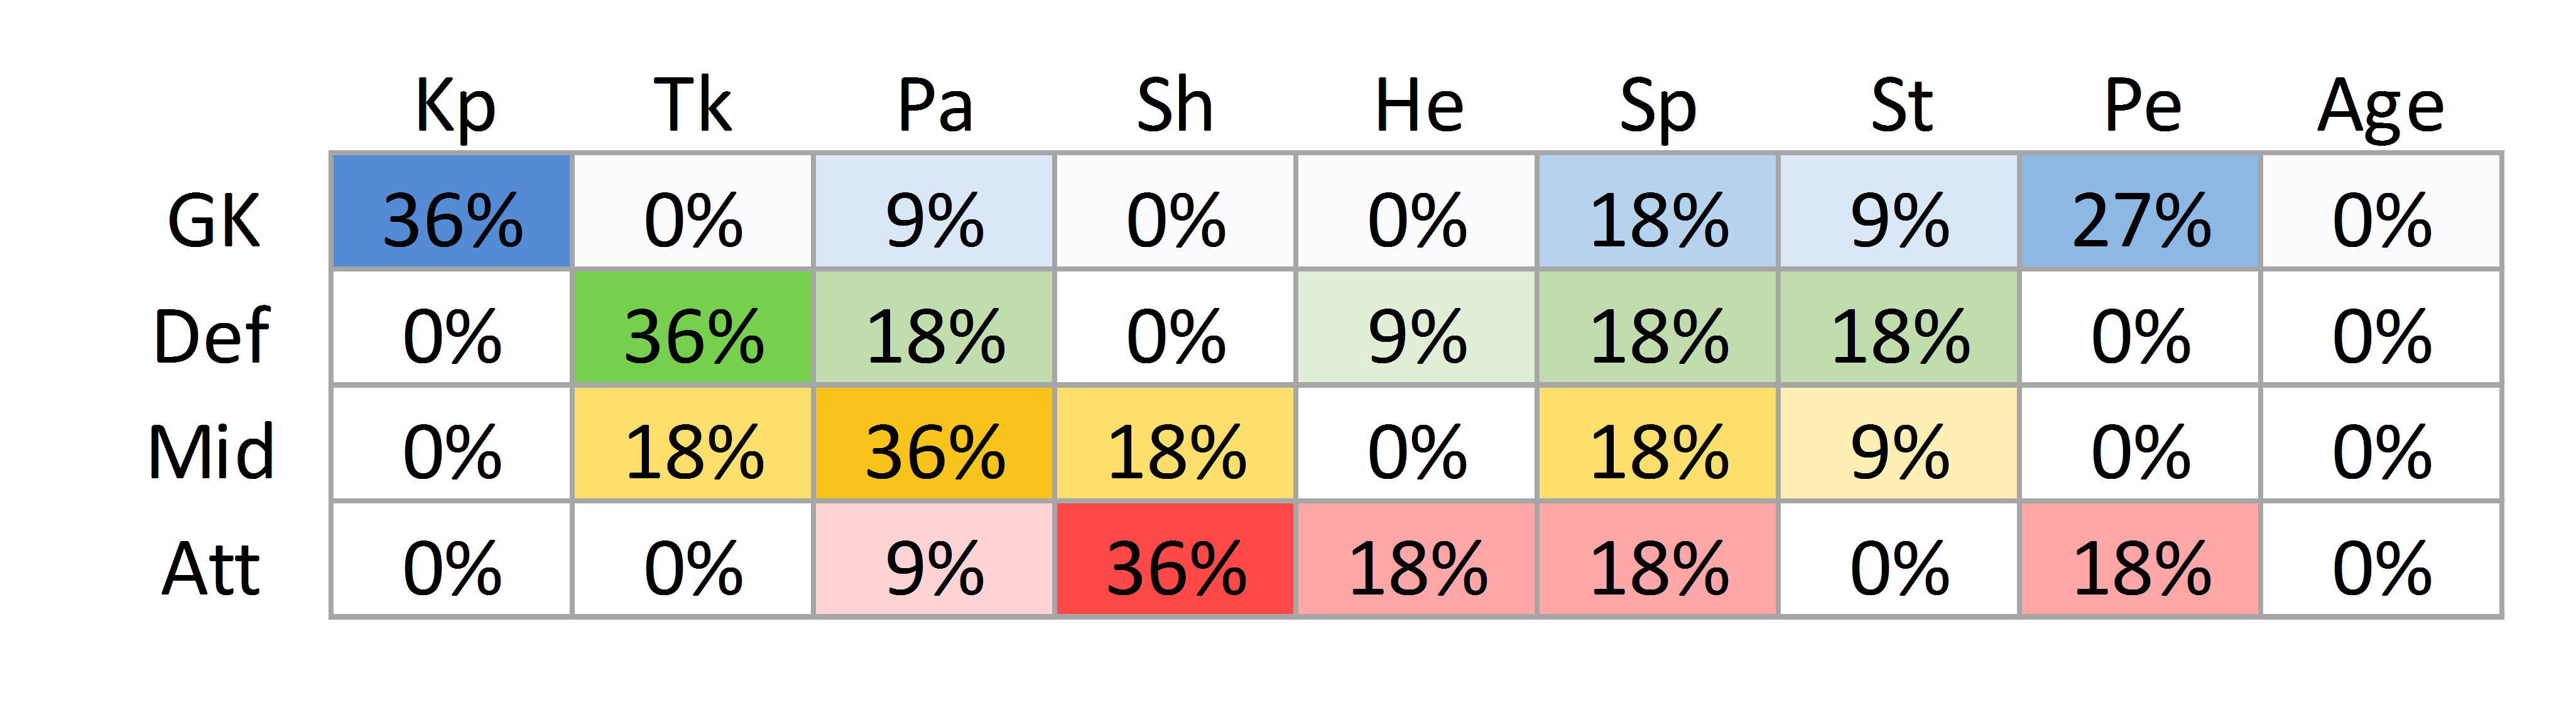The image size is (2576, 707).
Task: Click the Sh column header
Action: [1175, 105]
